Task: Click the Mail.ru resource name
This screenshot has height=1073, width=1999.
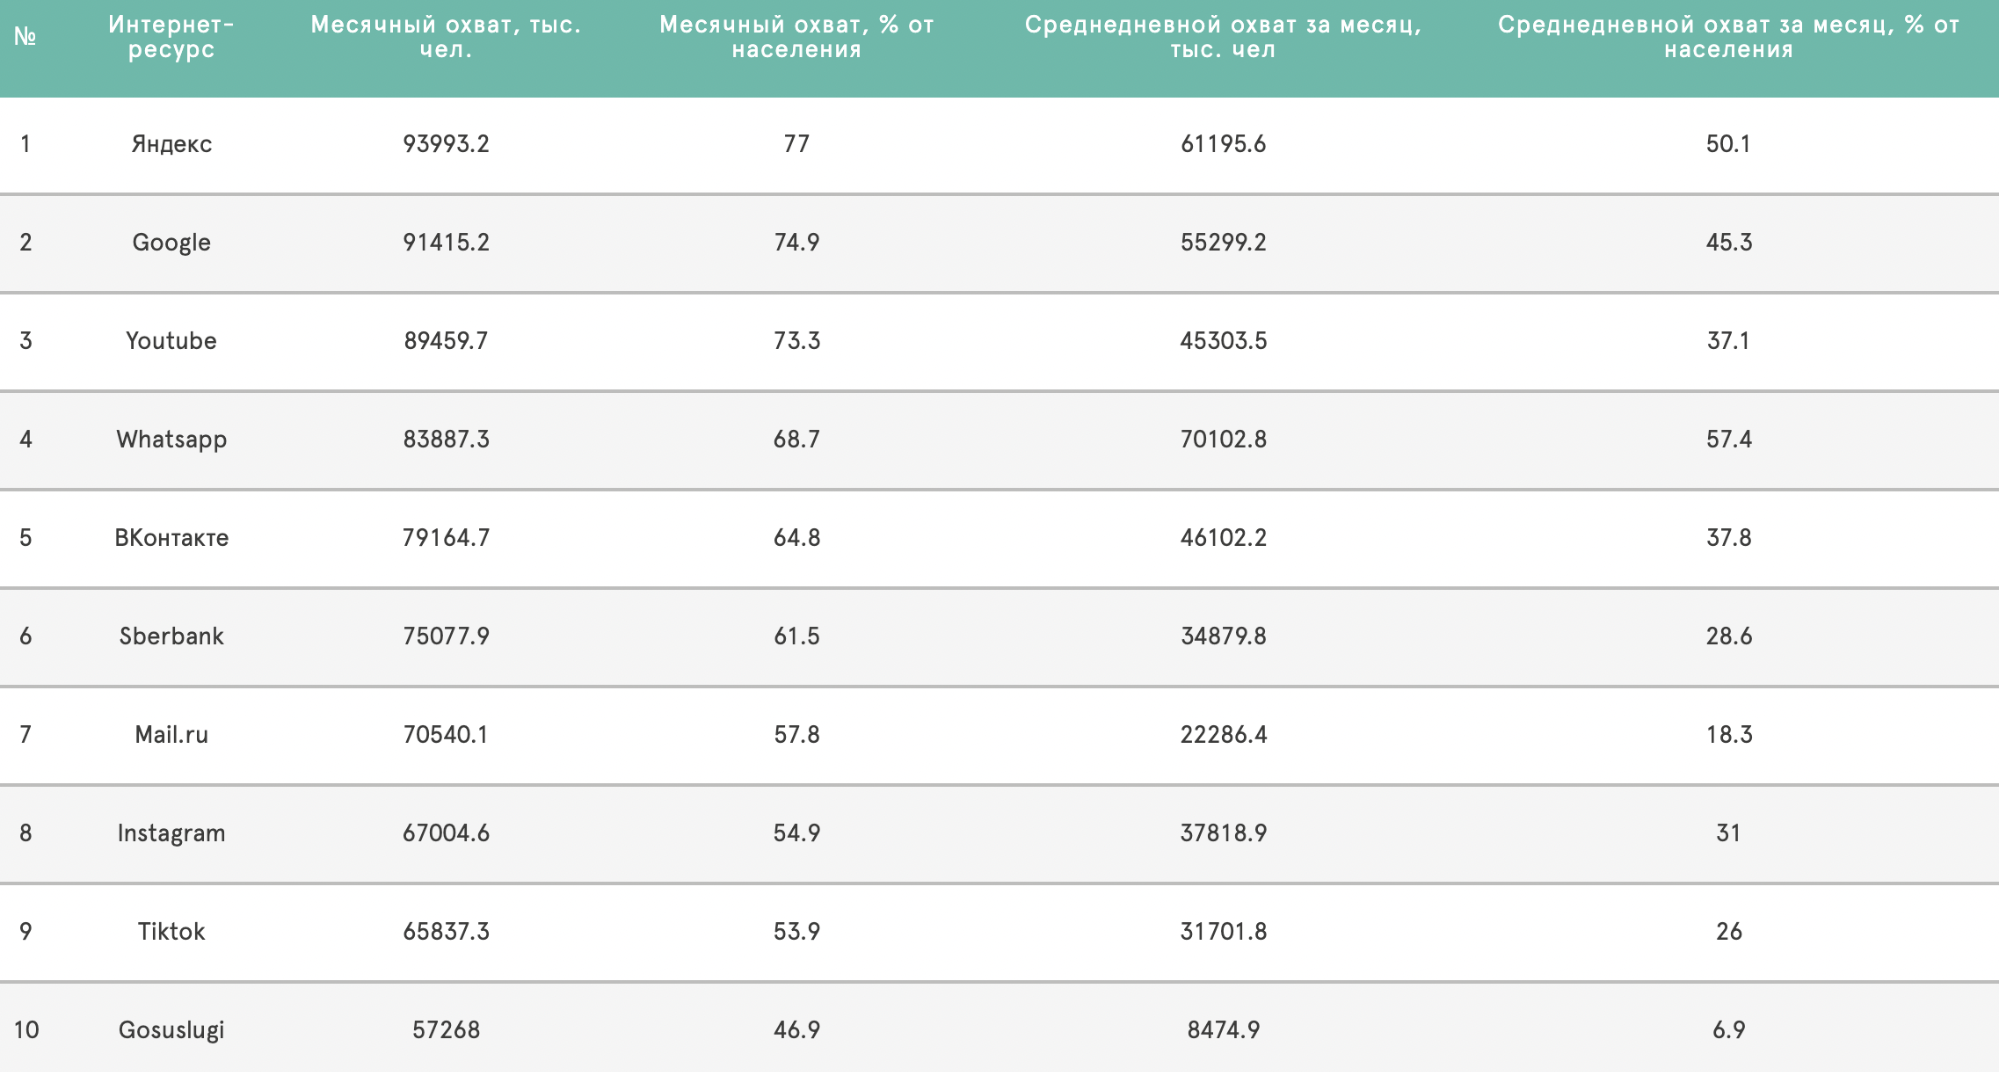Action: (171, 735)
